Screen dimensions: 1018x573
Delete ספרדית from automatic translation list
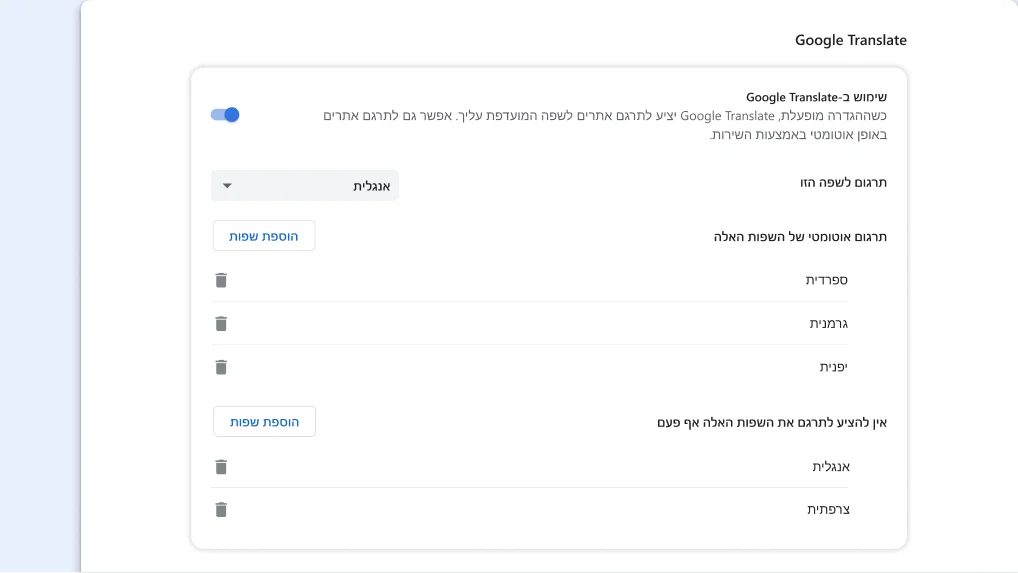pyautogui.click(x=221, y=280)
